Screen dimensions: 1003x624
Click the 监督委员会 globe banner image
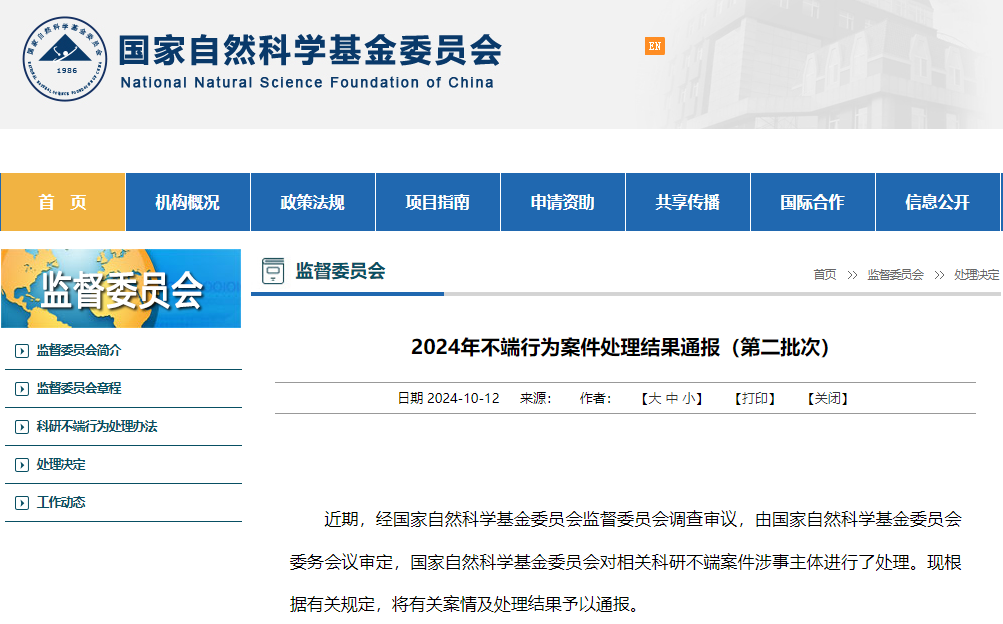121,288
